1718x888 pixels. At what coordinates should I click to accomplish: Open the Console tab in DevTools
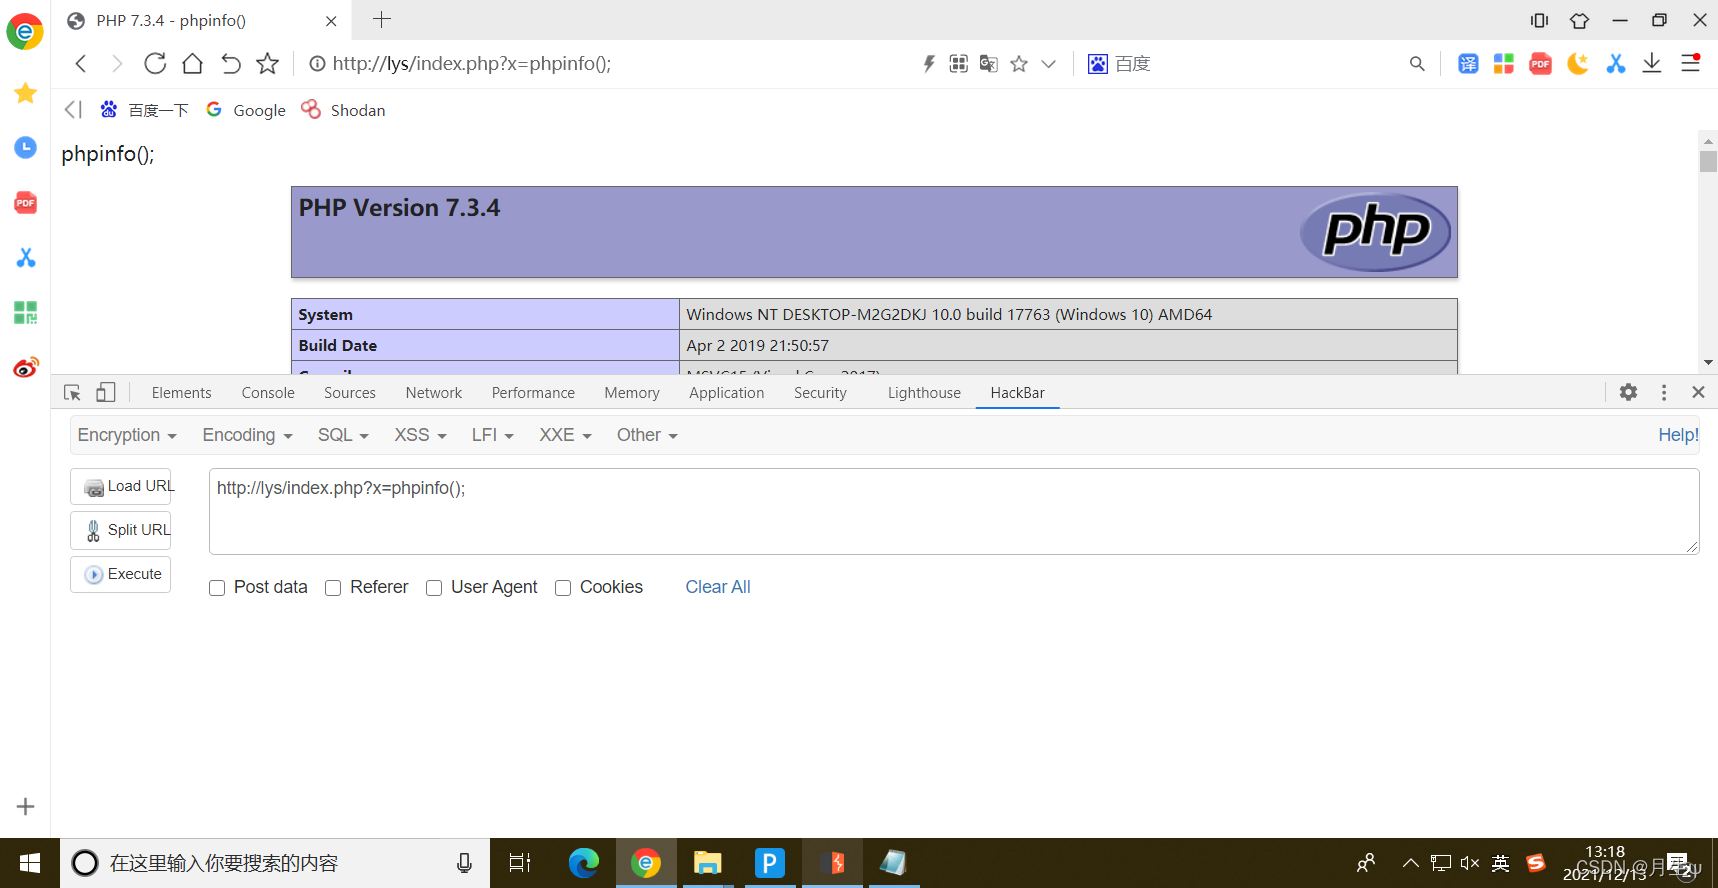268,393
